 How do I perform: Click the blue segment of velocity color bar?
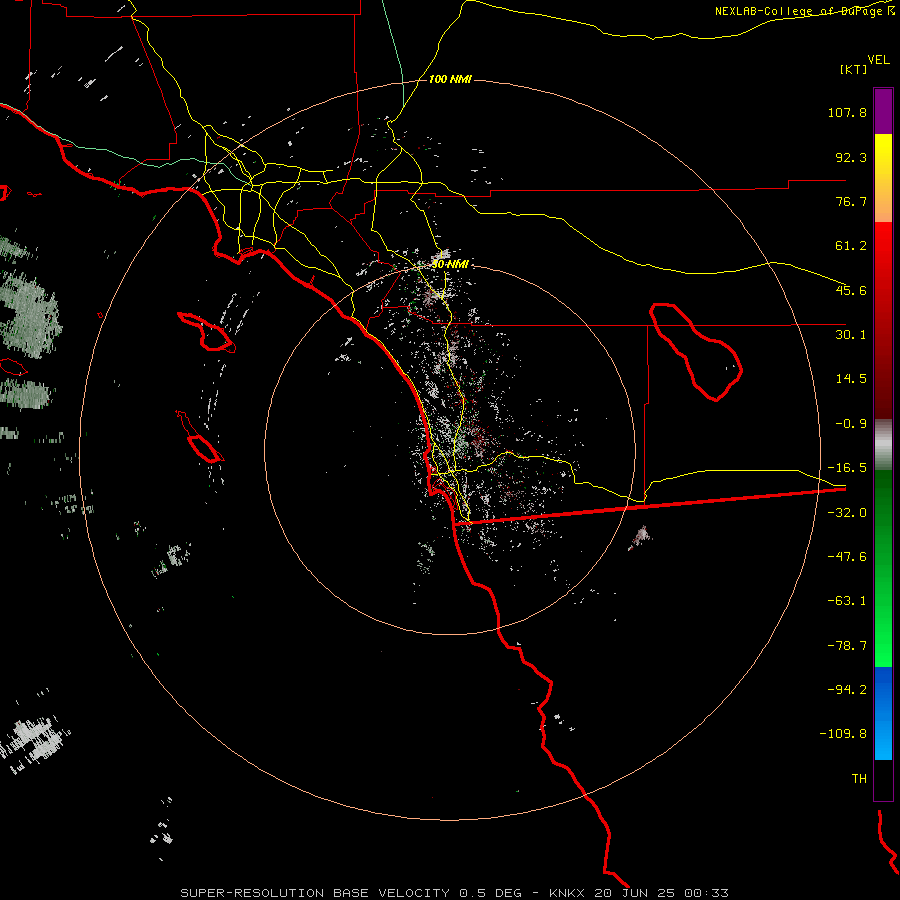pos(883,713)
